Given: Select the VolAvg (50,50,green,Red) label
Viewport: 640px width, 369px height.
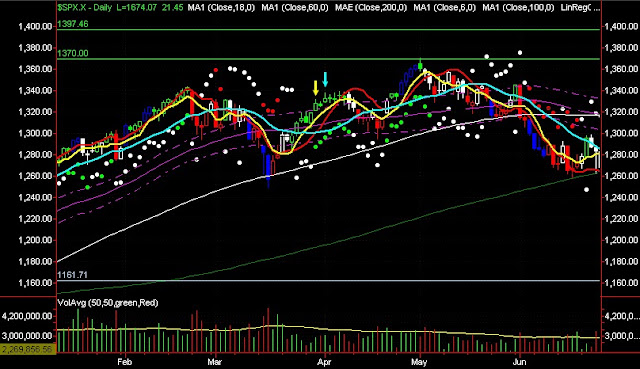Looking at the screenshot, I should tap(108, 303).
